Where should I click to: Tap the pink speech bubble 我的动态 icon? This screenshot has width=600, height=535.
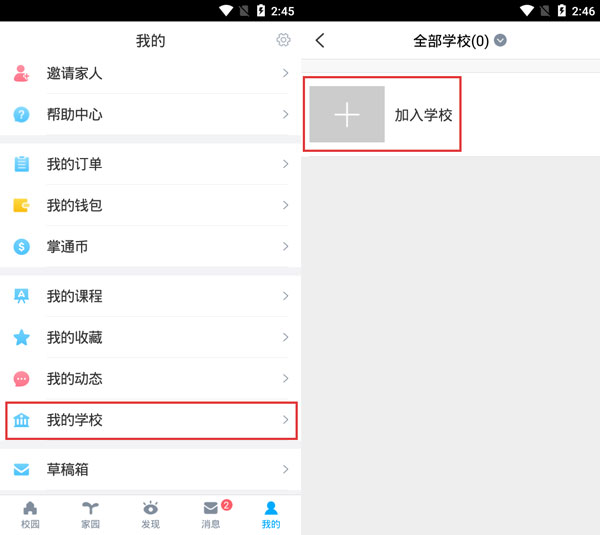coord(21,378)
